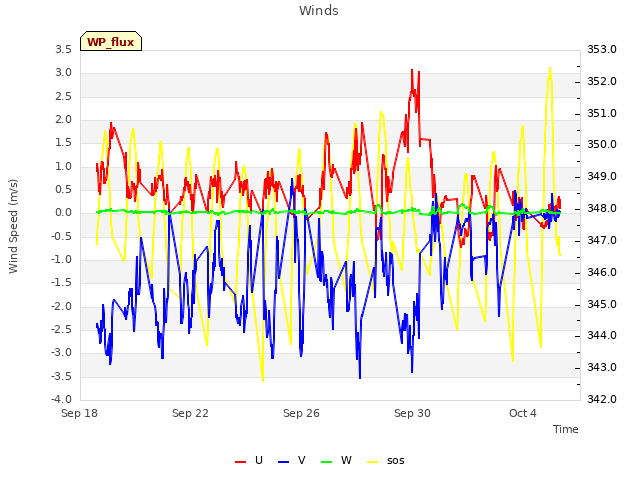Image resolution: width=640 pixels, height=480 pixels.
Task: Click the Sep 18 date tick label
Action: (x=79, y=413)
